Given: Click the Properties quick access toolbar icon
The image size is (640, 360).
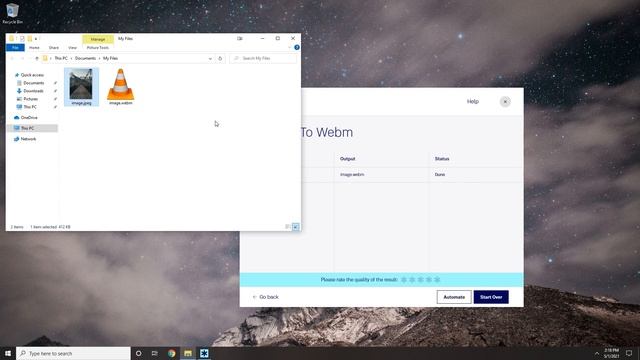Looking at the screenshot, I should point(22,38).
